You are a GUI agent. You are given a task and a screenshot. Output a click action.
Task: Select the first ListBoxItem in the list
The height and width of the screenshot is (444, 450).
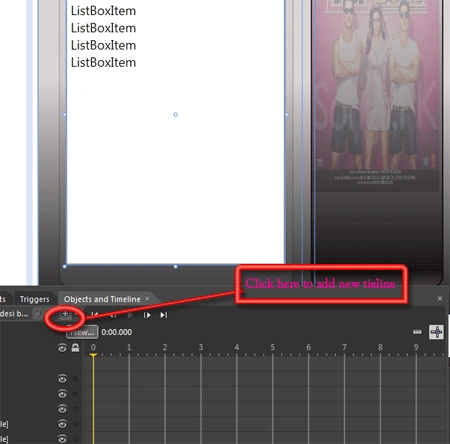click(x=103, y=11)
